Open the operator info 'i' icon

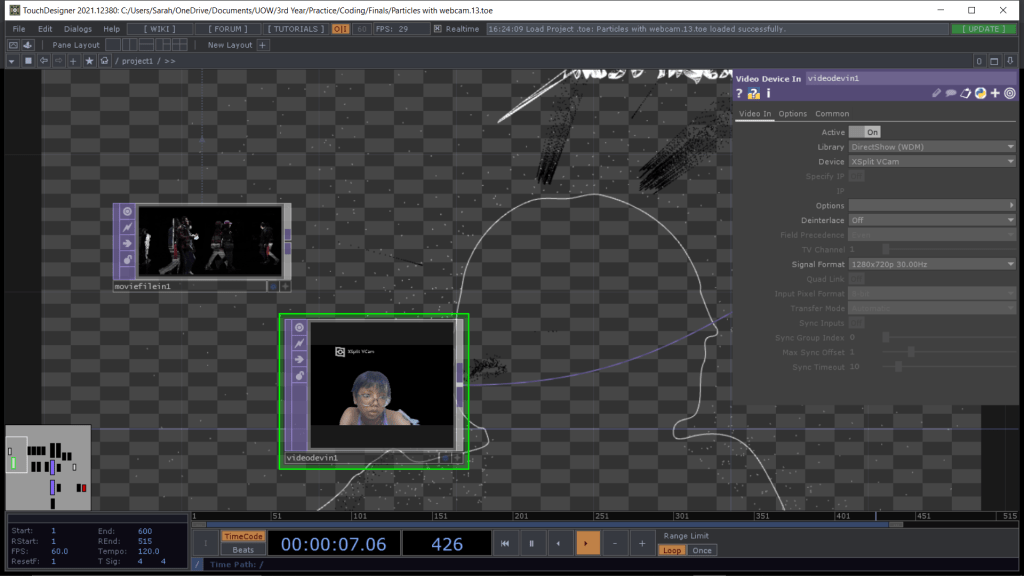(768, 93)
